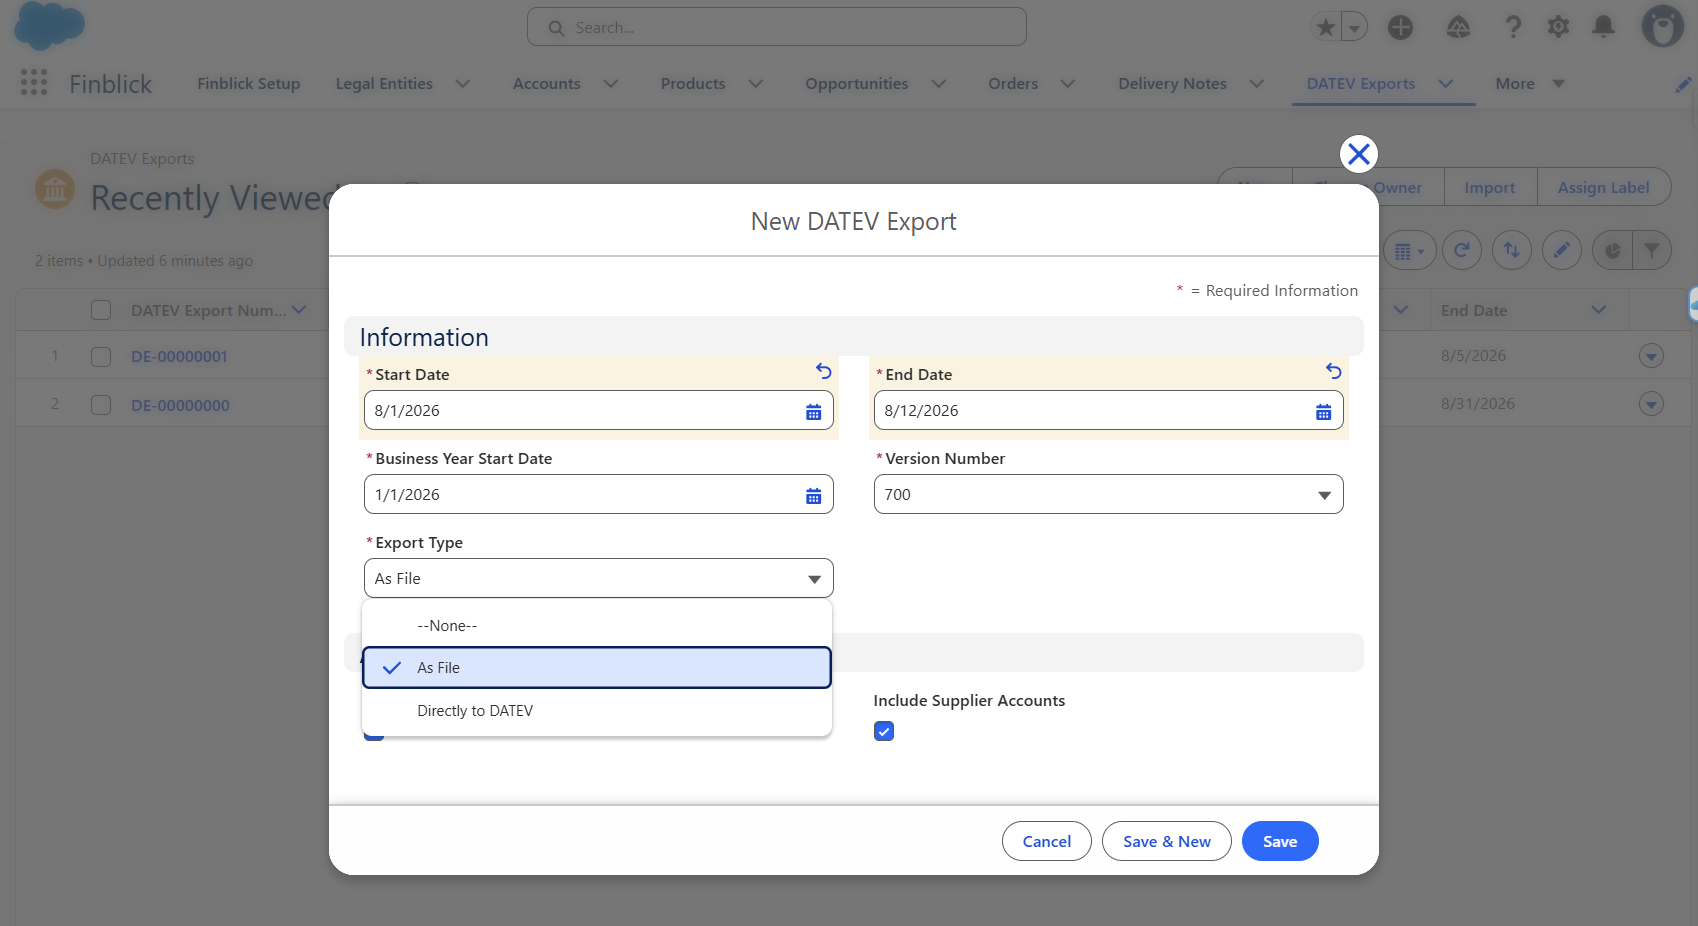Open the Products tab
1698x926 pixels.
(693, 84)
